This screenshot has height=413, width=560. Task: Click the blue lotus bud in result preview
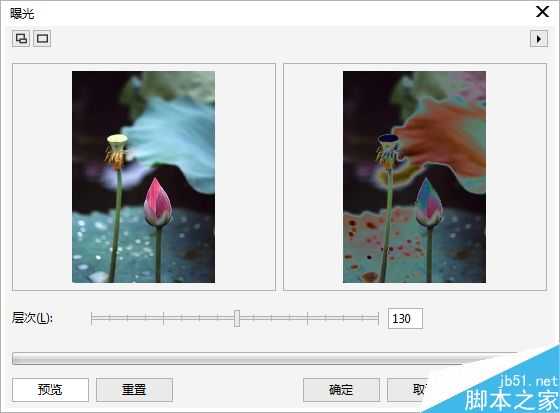429,203
